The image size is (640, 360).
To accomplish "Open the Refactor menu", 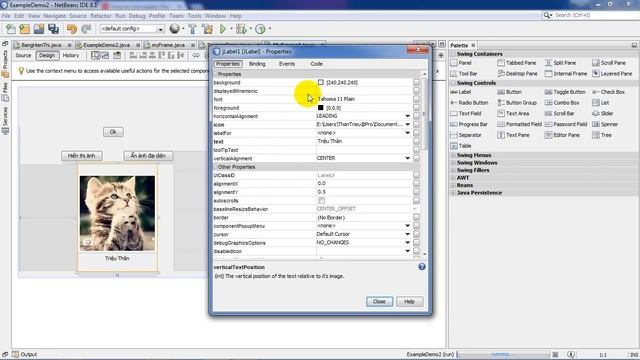I will [101, 16].
